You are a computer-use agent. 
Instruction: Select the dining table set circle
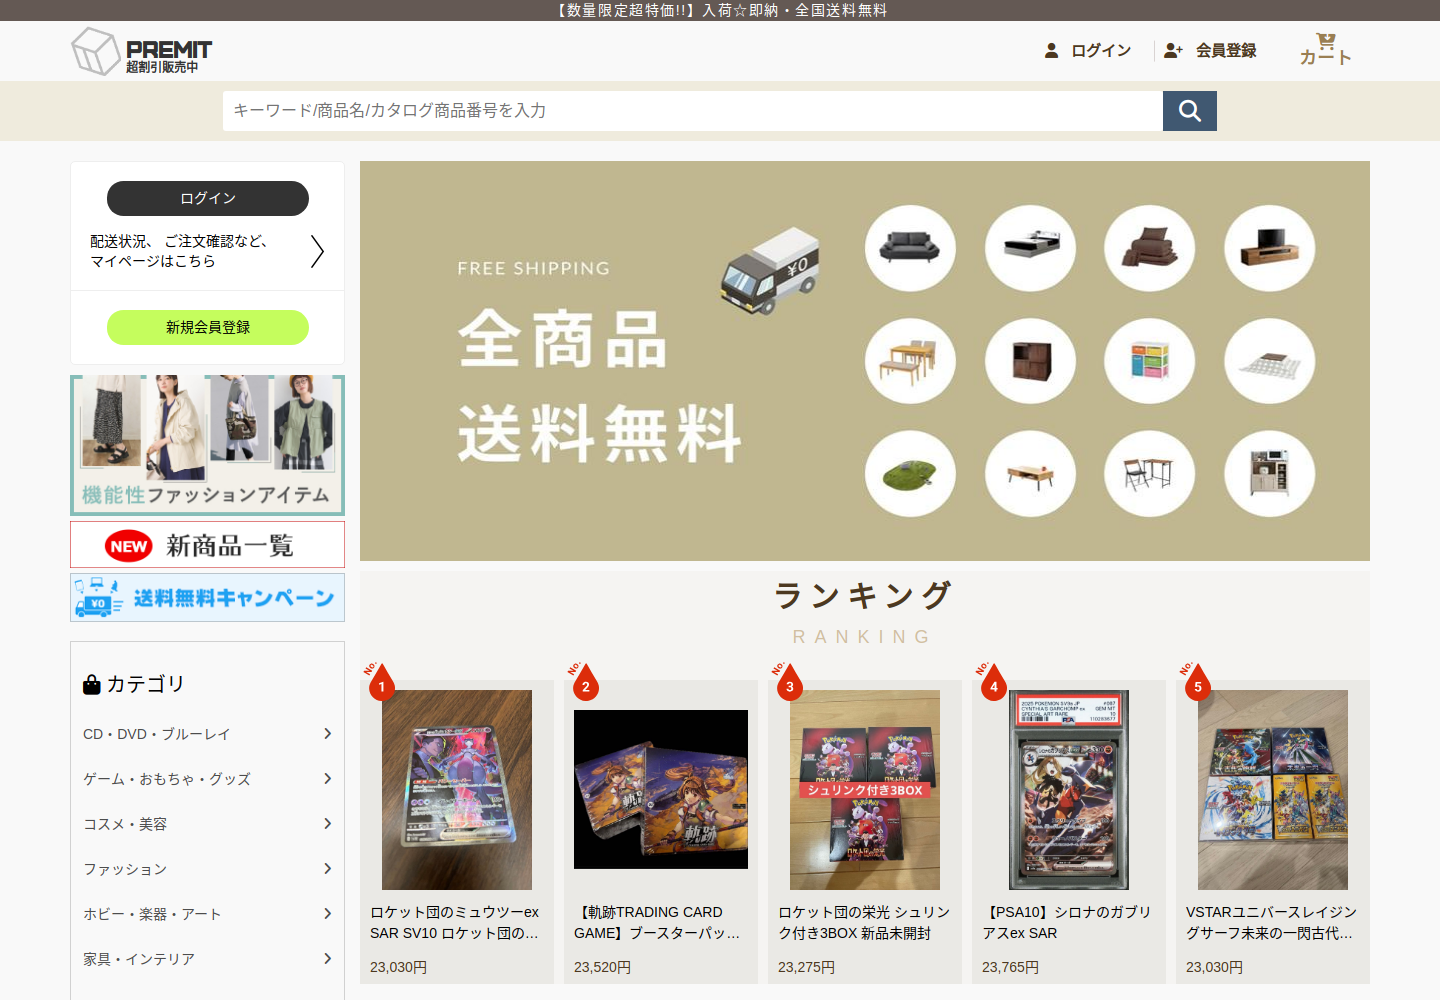click(x=910, y=361)
